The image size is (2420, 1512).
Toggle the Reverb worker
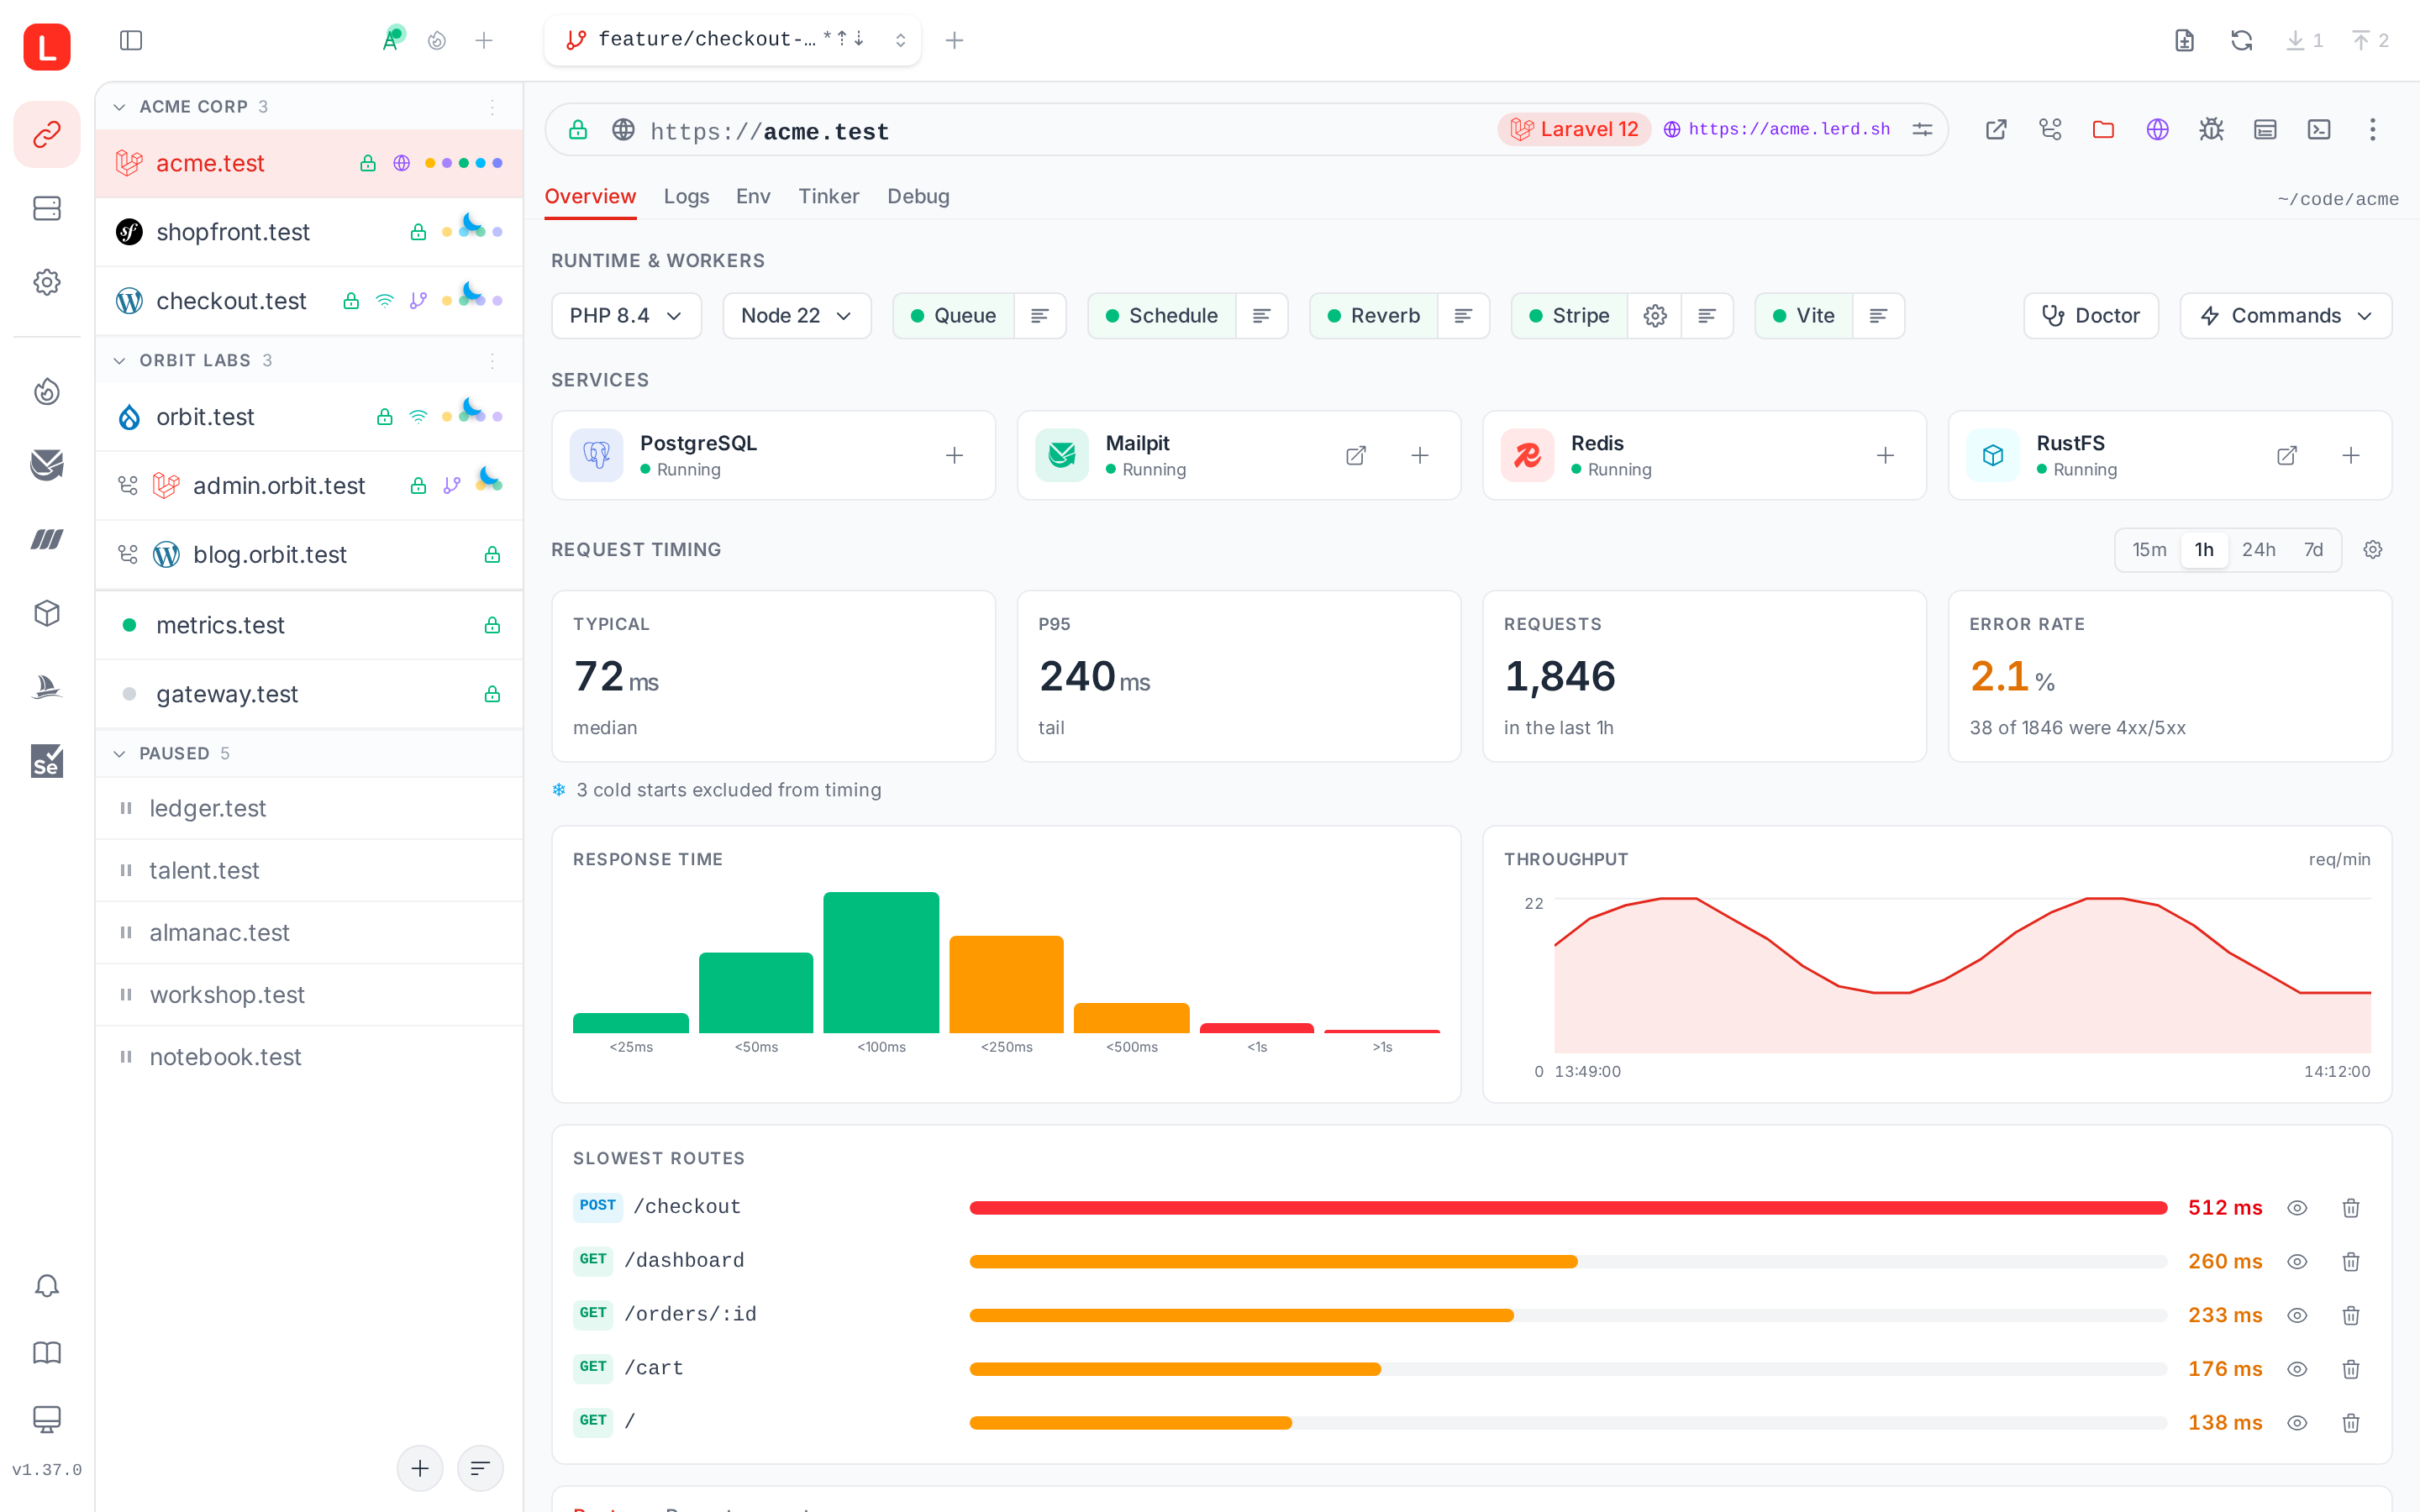click(x=1374, y=316)
